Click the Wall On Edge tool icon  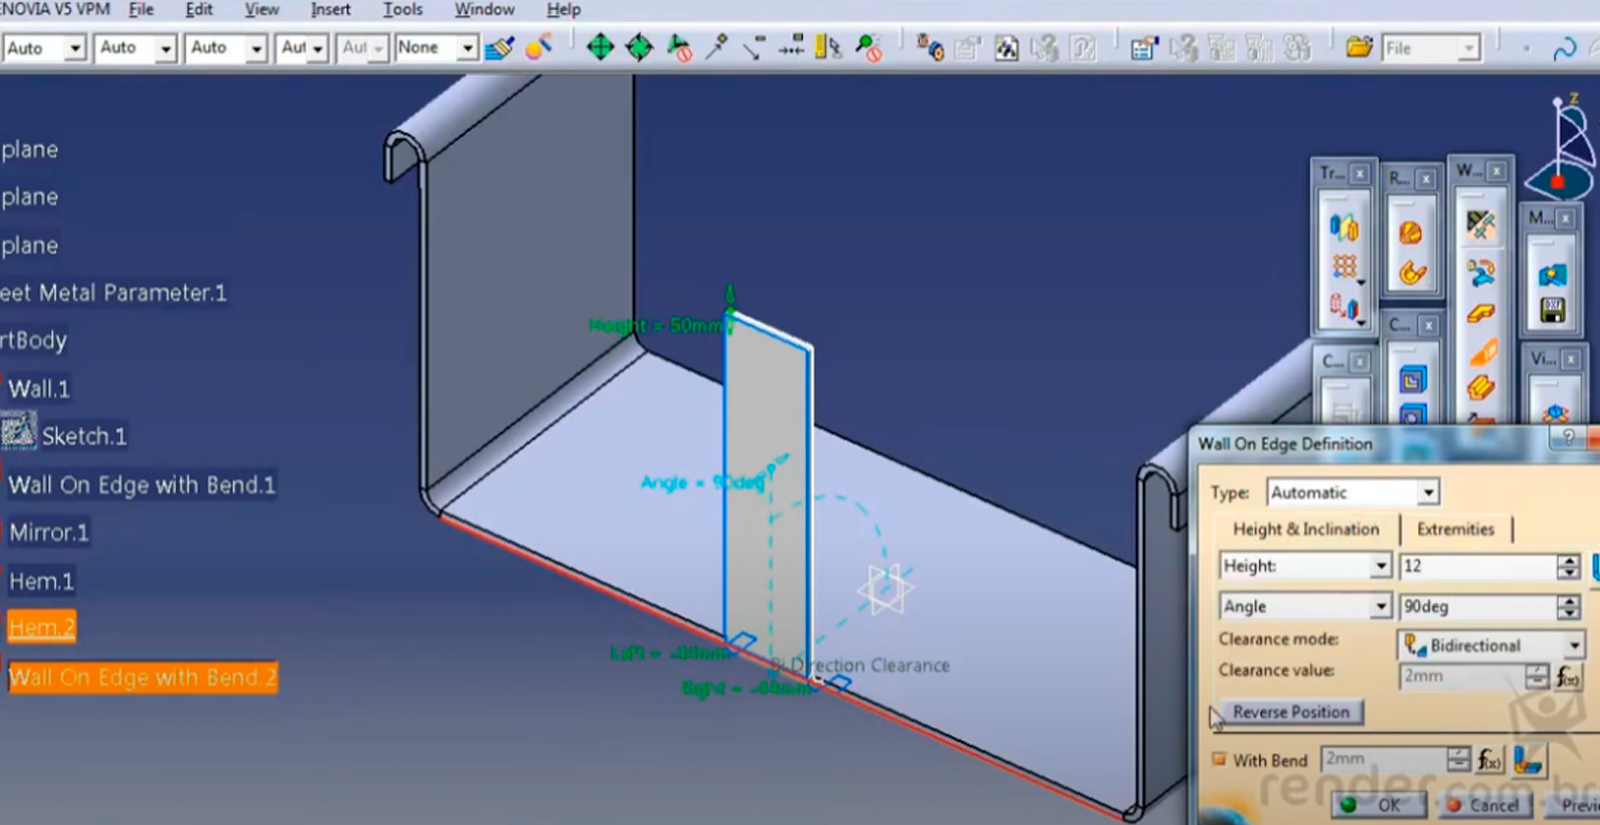[1481, 312]
